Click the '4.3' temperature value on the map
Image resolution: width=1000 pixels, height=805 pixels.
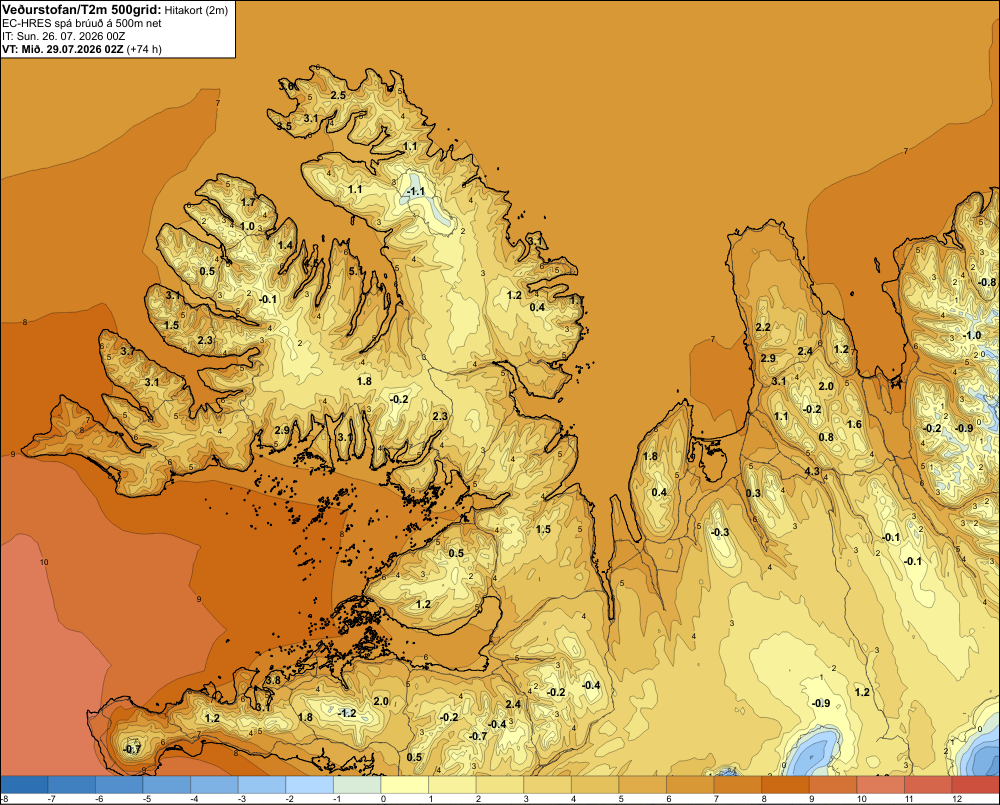tap(812, 471)
